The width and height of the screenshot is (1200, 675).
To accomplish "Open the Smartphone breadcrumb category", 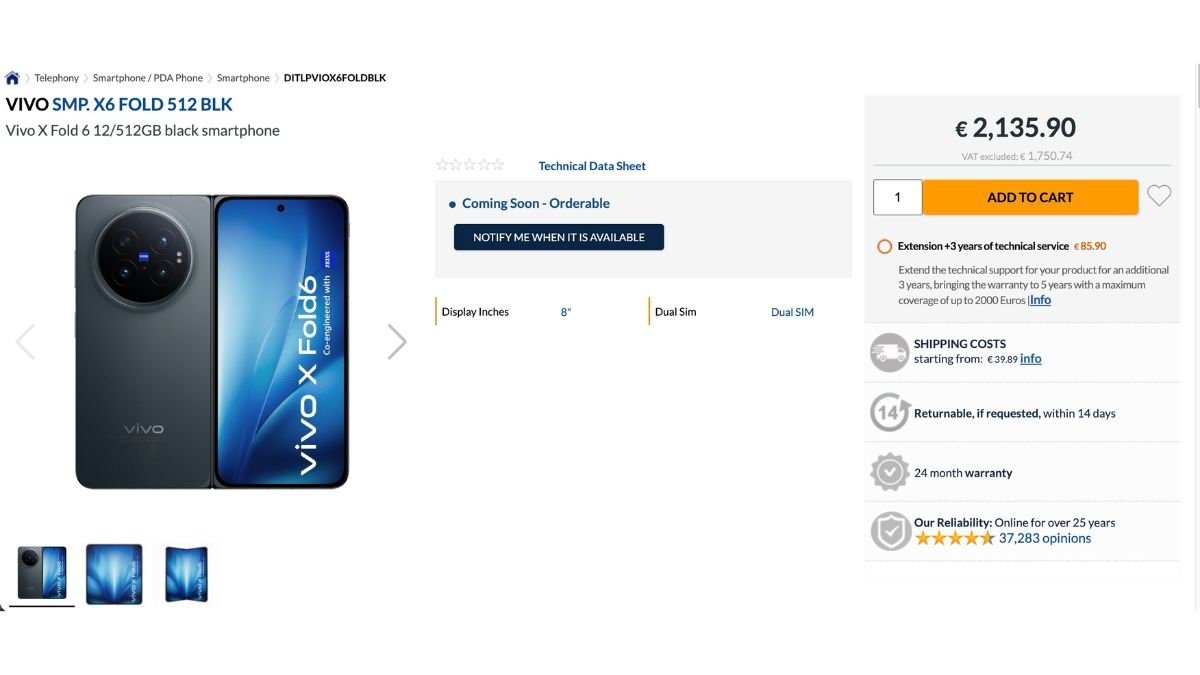I will coord(243,78).
